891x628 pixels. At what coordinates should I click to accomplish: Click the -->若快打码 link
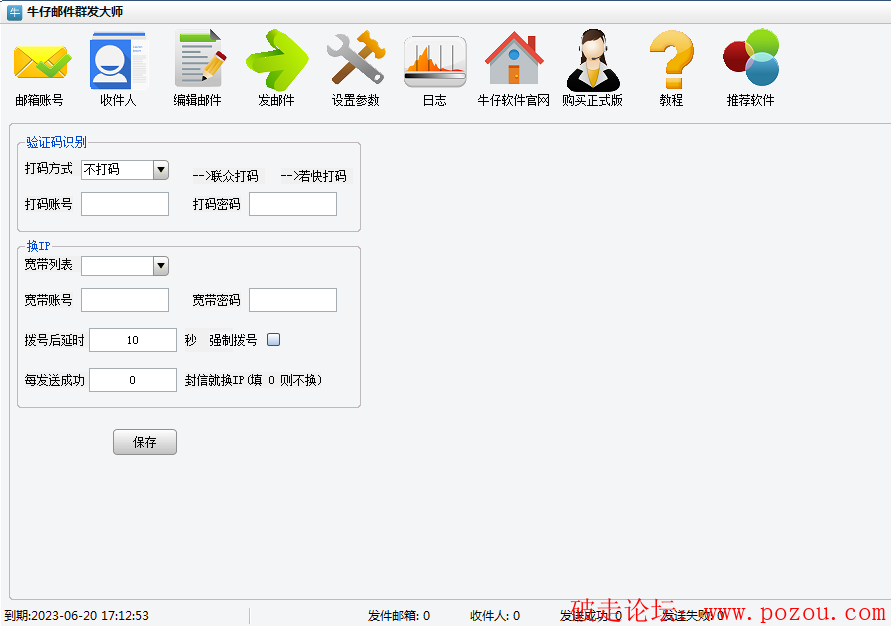pyautogui.click(x=313, y=176)
